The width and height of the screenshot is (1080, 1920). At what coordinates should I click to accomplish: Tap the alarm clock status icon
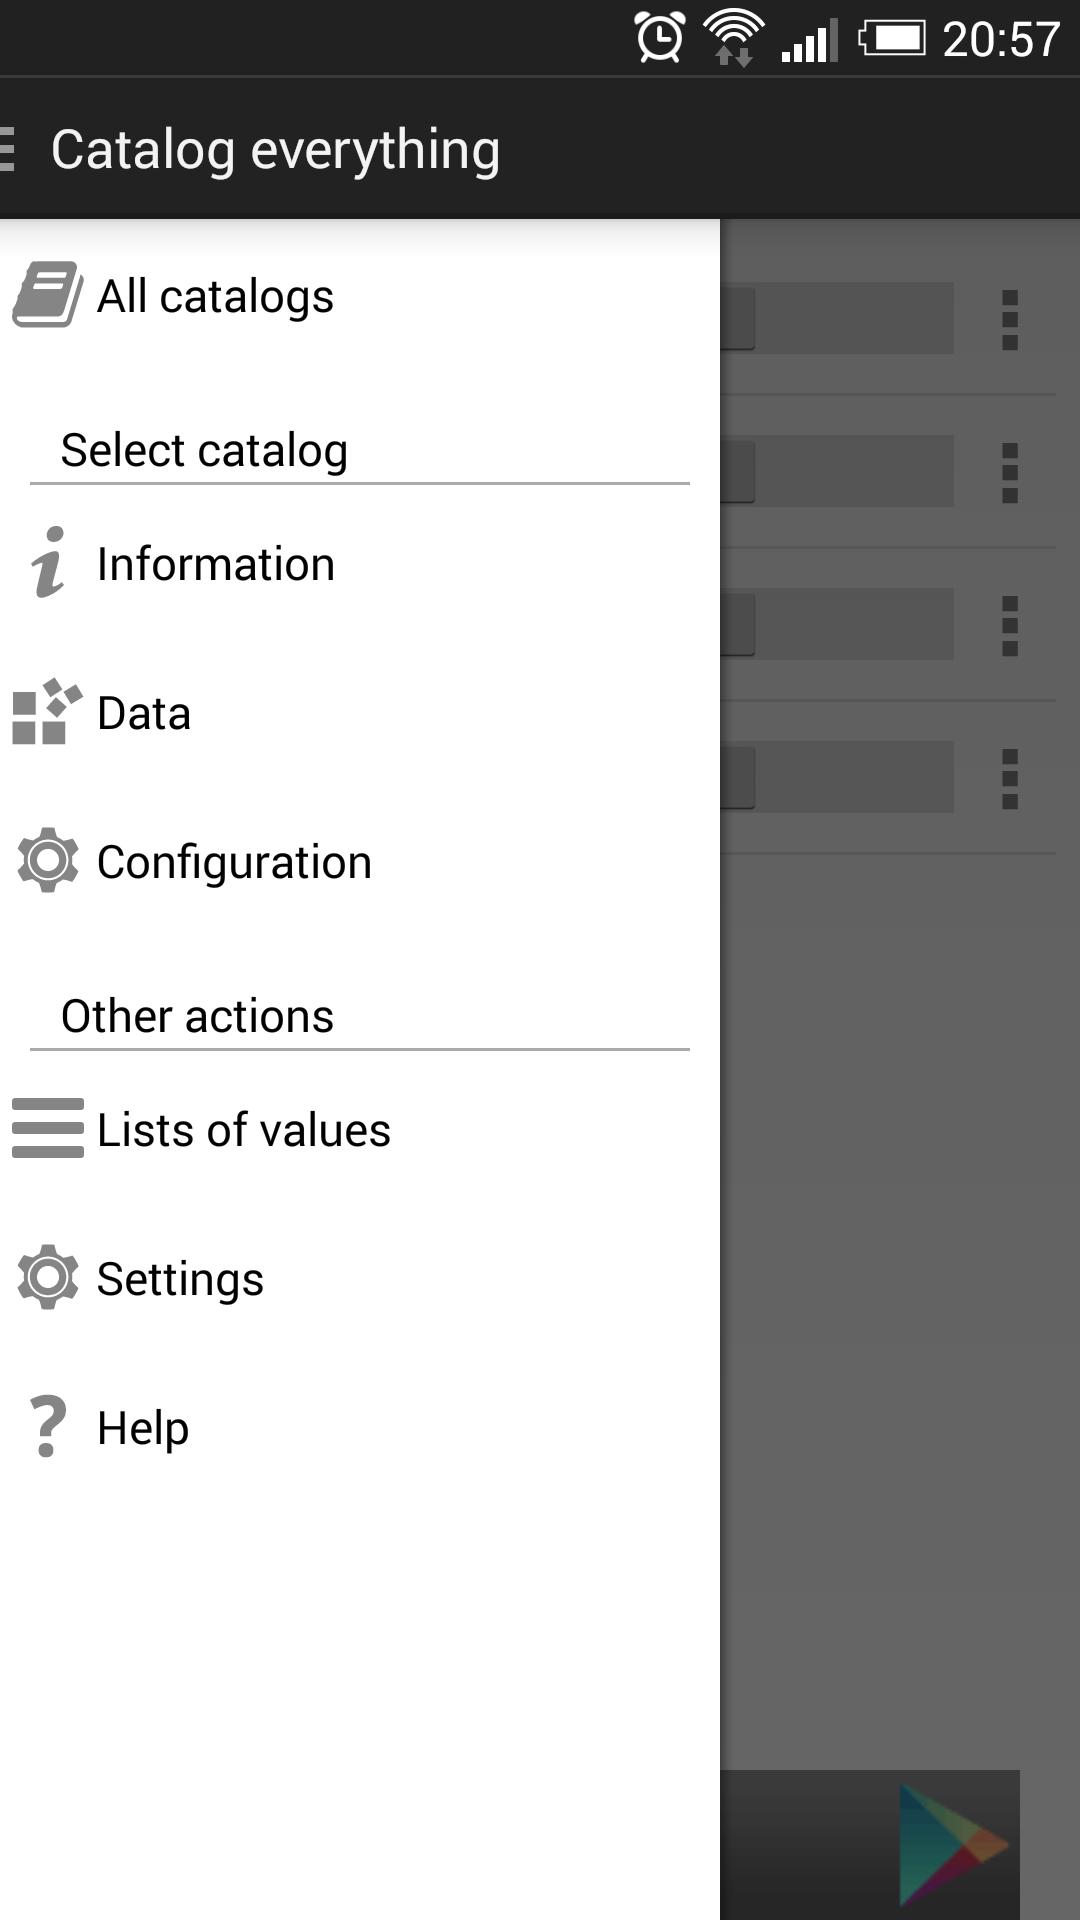click(x=660, y=38)
